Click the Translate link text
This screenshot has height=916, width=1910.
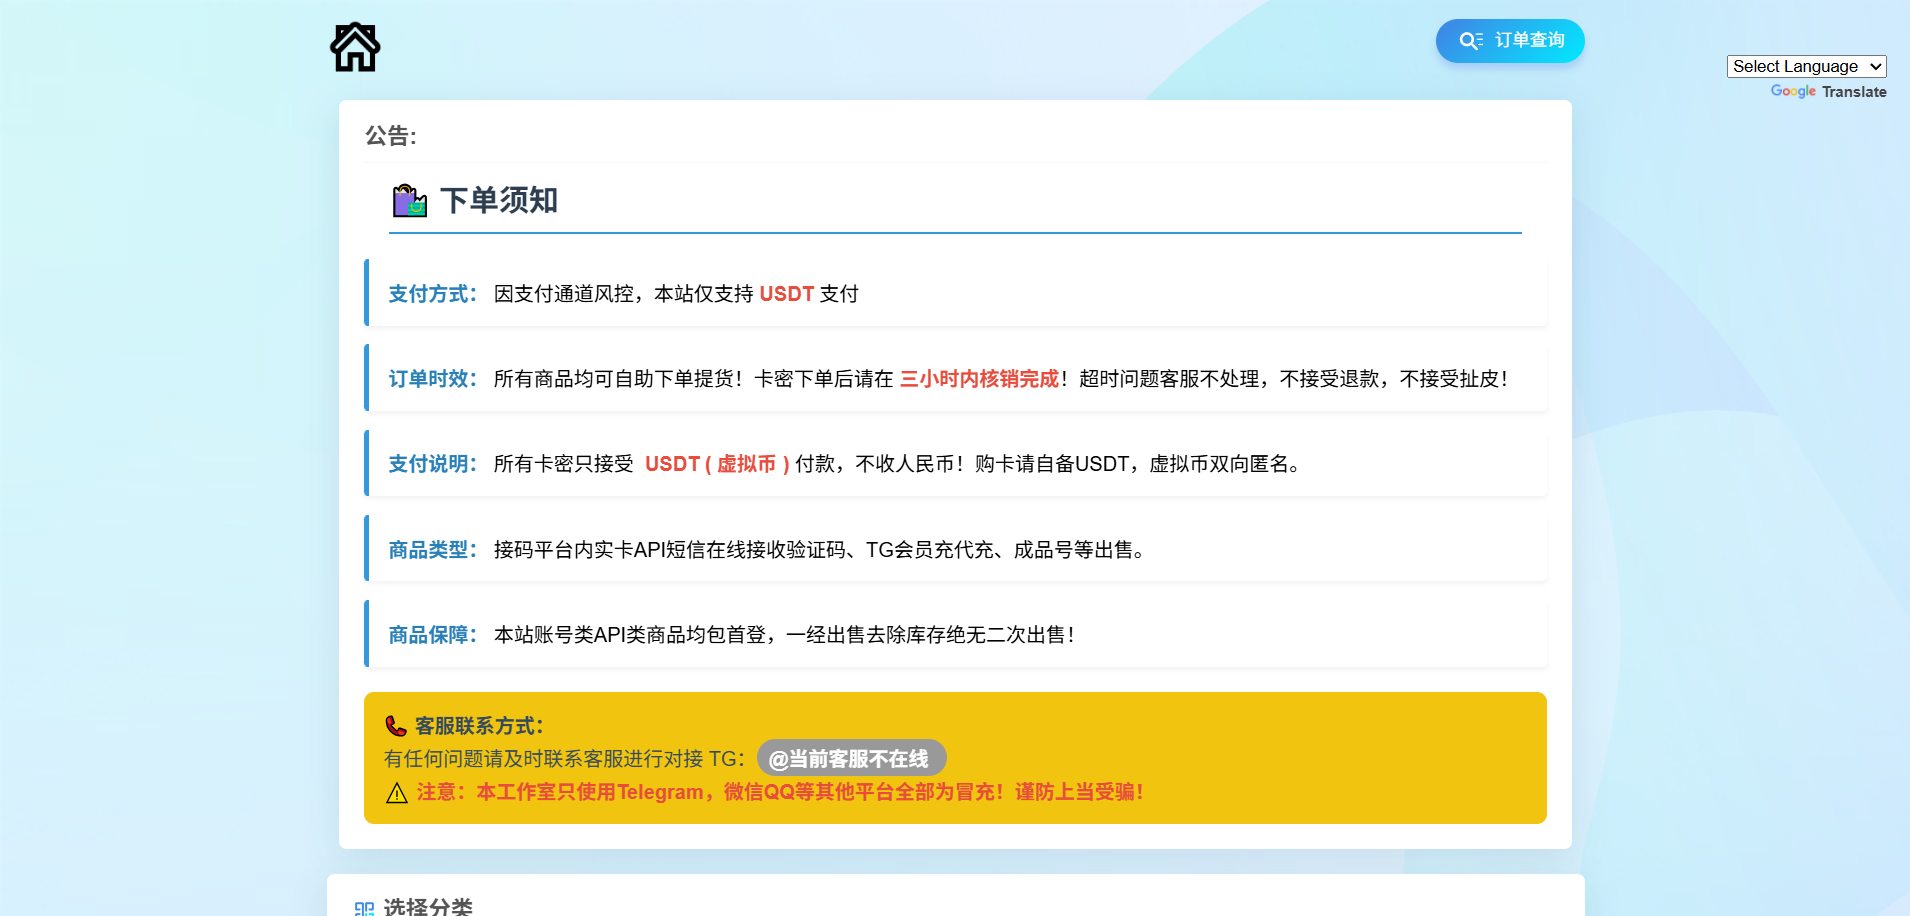coord(1854,92)
